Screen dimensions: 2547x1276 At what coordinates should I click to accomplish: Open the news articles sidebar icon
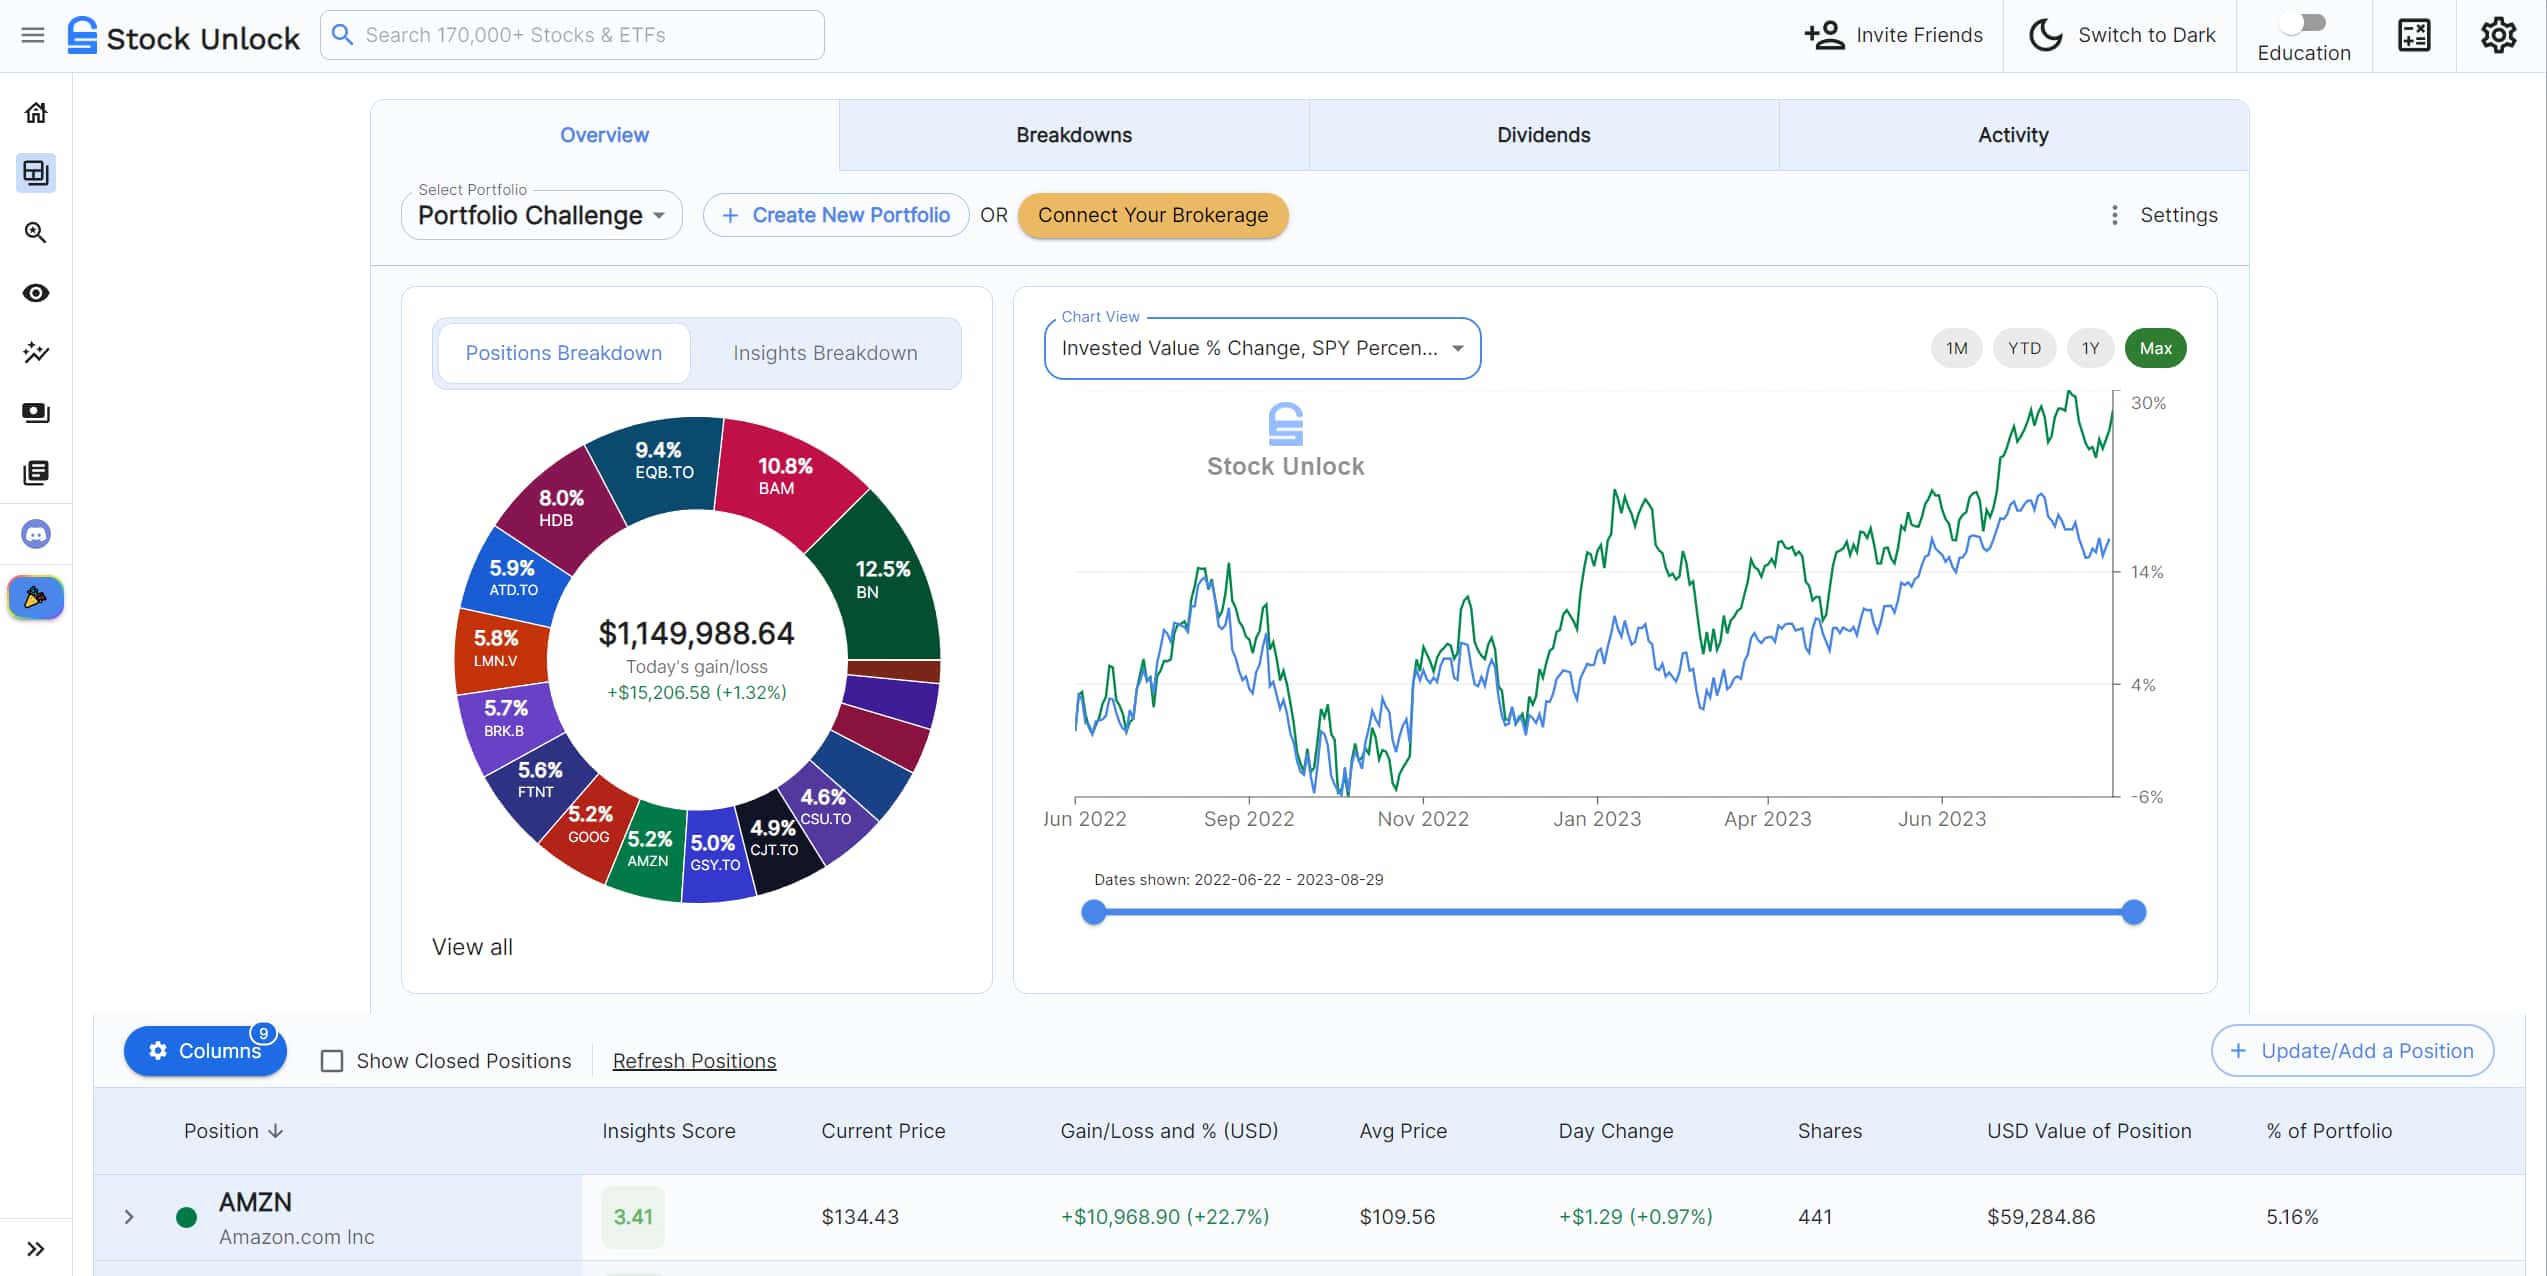pyautogui.click(x=36, y=473)
